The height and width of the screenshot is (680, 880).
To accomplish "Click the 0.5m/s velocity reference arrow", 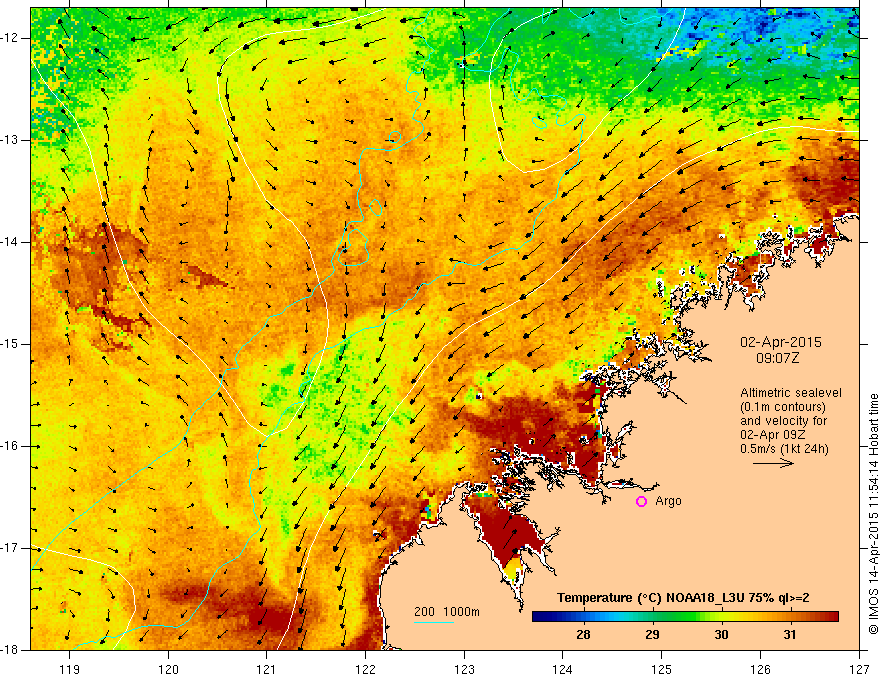I will coord(773,463).
